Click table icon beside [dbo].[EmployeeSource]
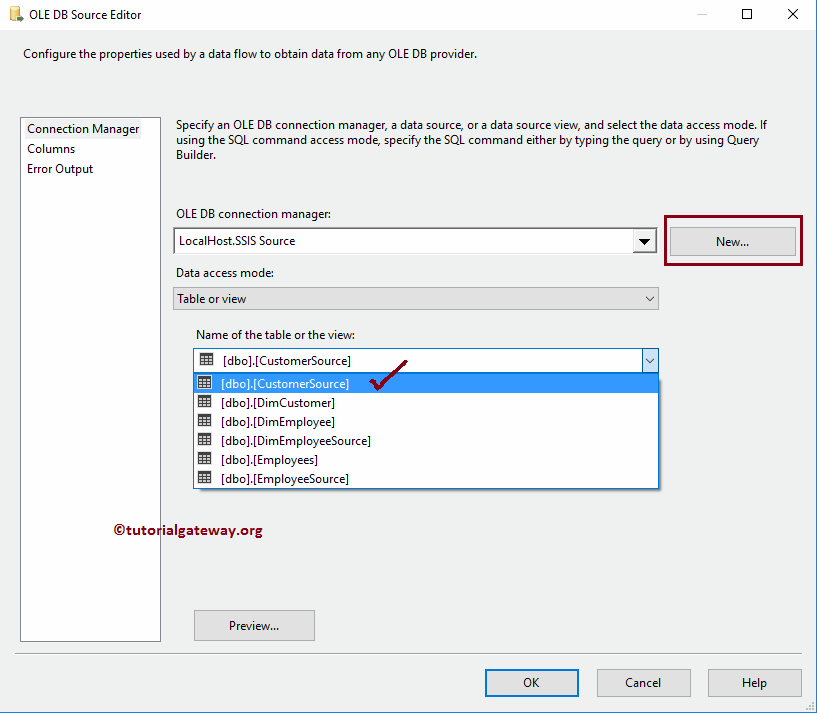 pyautogui.click(x=205, y=478)
